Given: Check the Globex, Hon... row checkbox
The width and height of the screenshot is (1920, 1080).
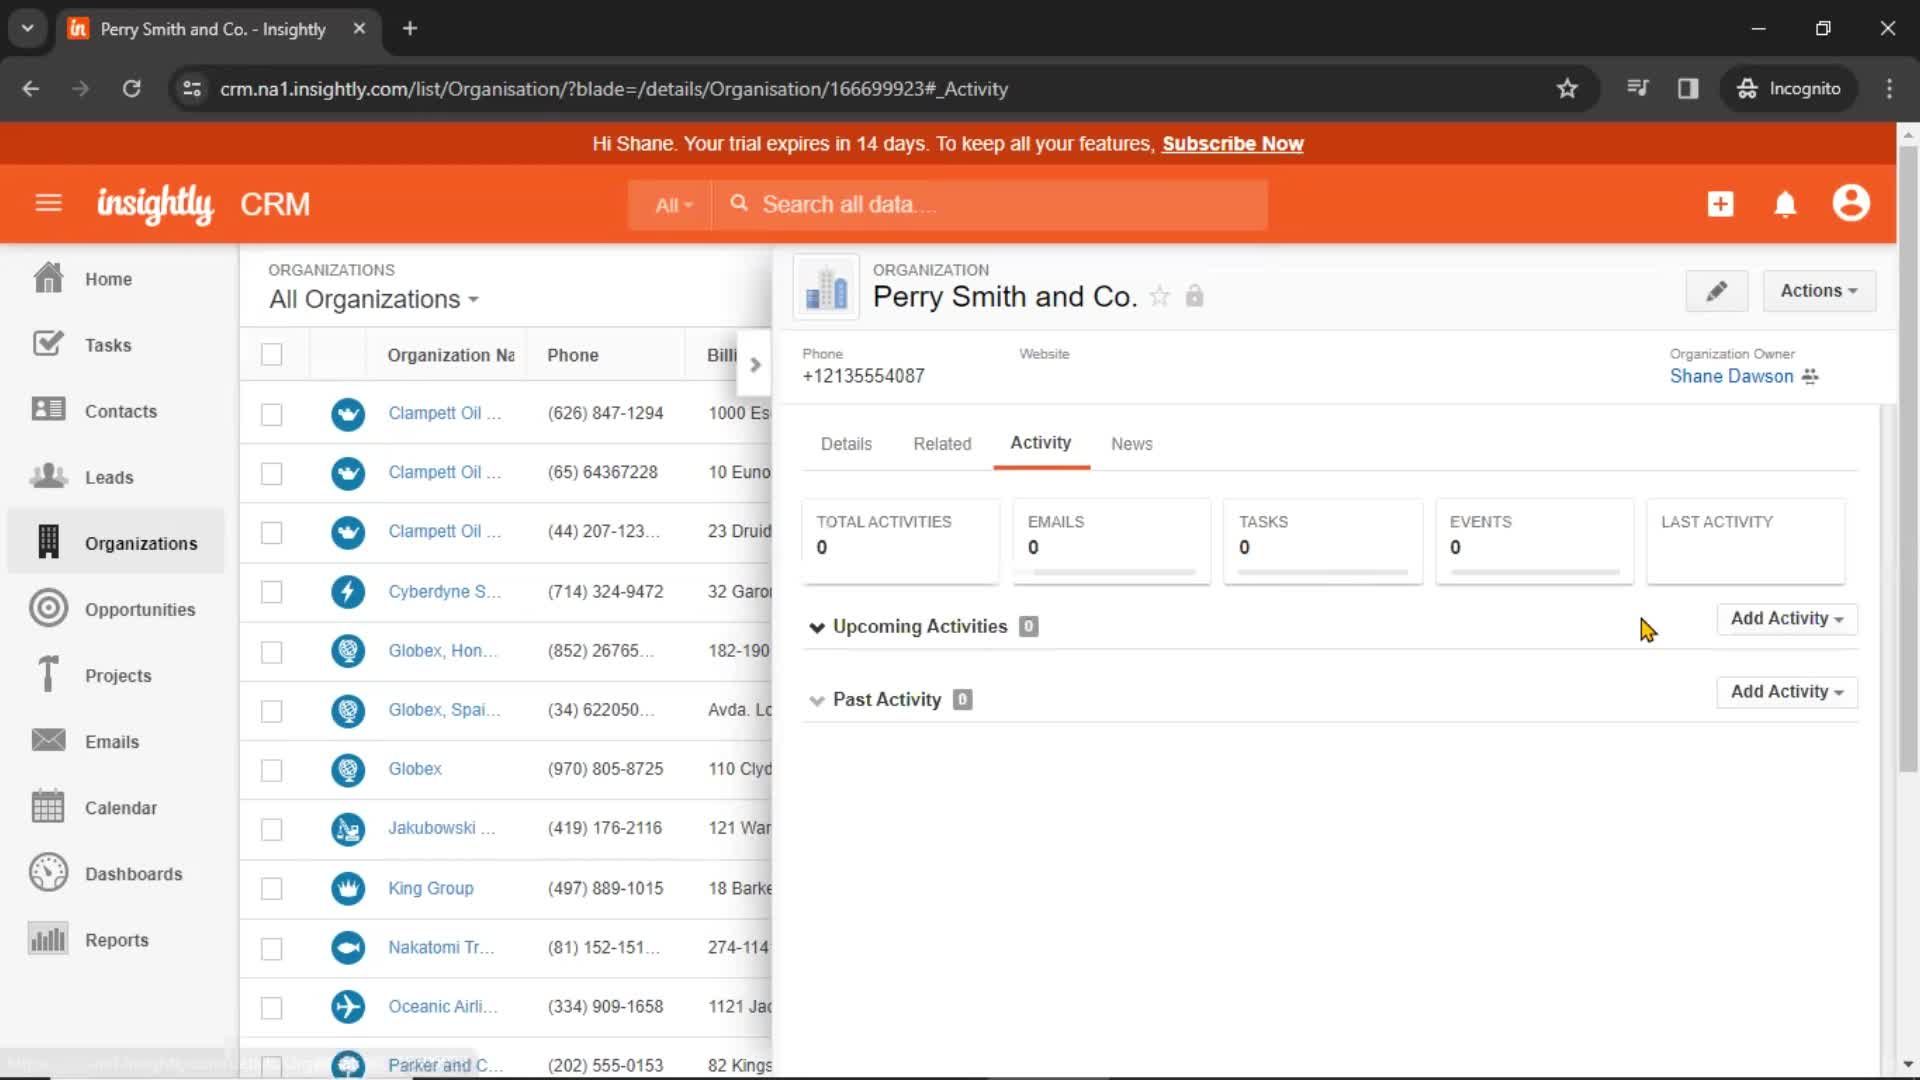Looking at the screenshot, I should click(x=272, y=652).
